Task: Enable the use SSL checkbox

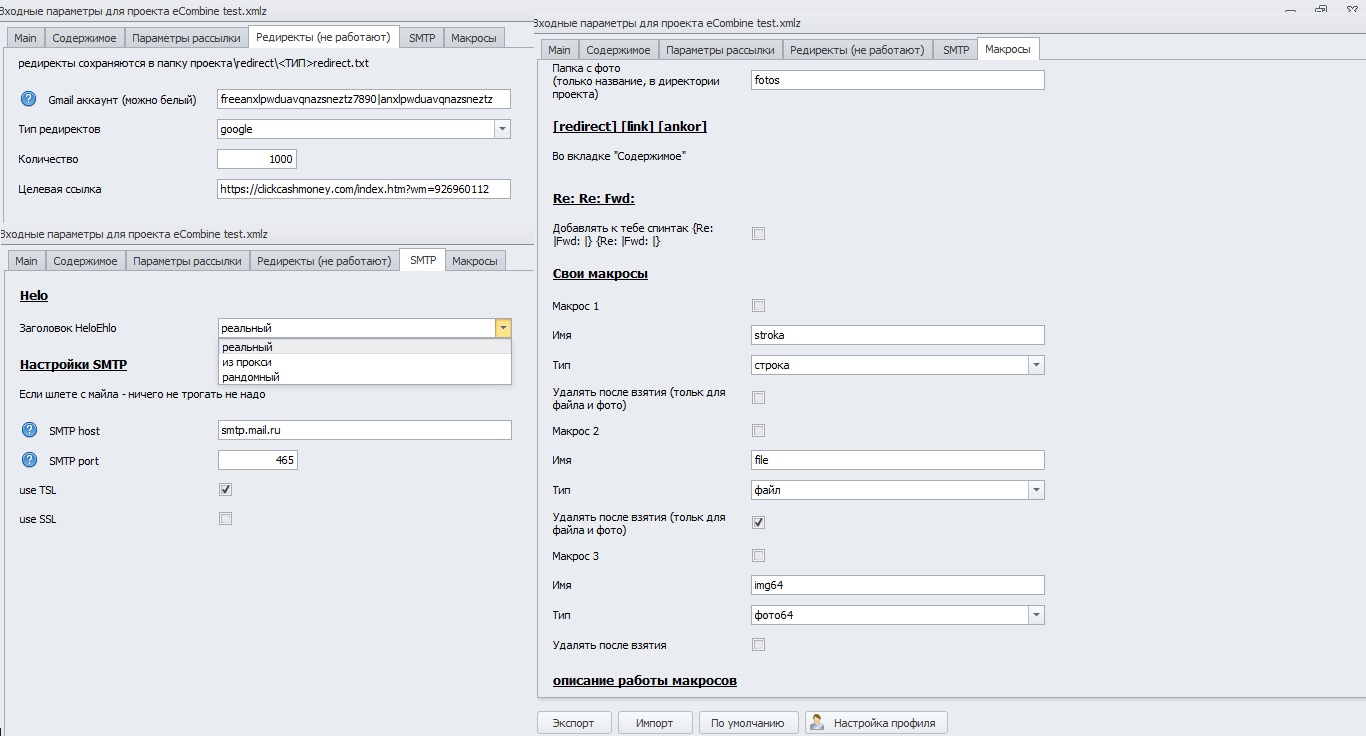Action: pos(225,519)
